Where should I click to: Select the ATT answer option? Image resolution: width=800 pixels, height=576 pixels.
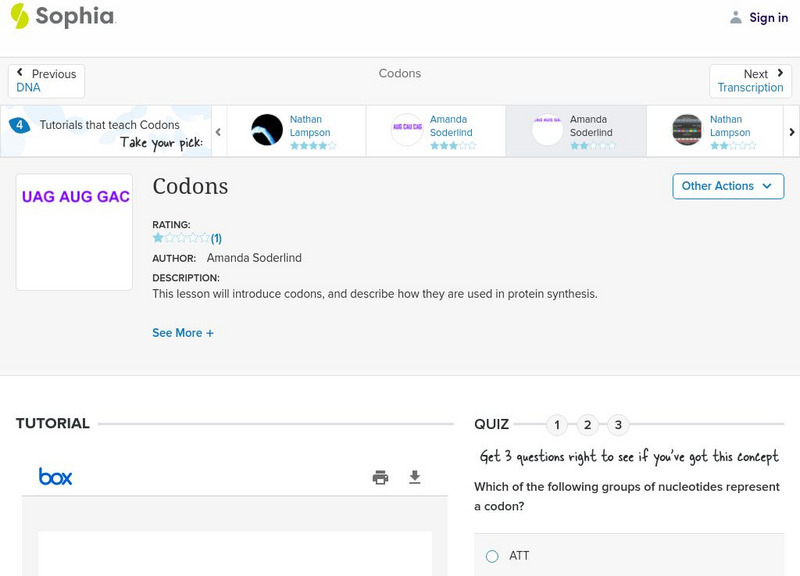(x=491, y=556)
